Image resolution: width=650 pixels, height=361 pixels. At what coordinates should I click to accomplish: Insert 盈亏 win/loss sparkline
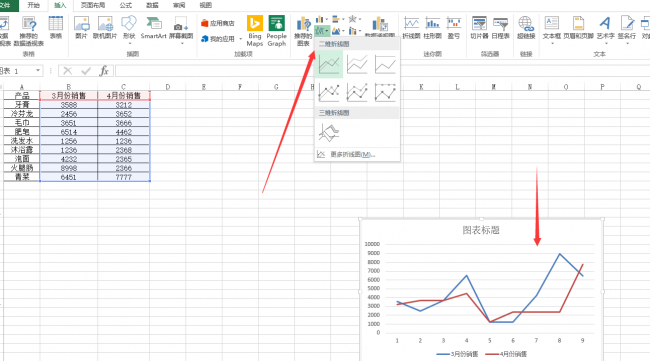click(x=454, y=28)
